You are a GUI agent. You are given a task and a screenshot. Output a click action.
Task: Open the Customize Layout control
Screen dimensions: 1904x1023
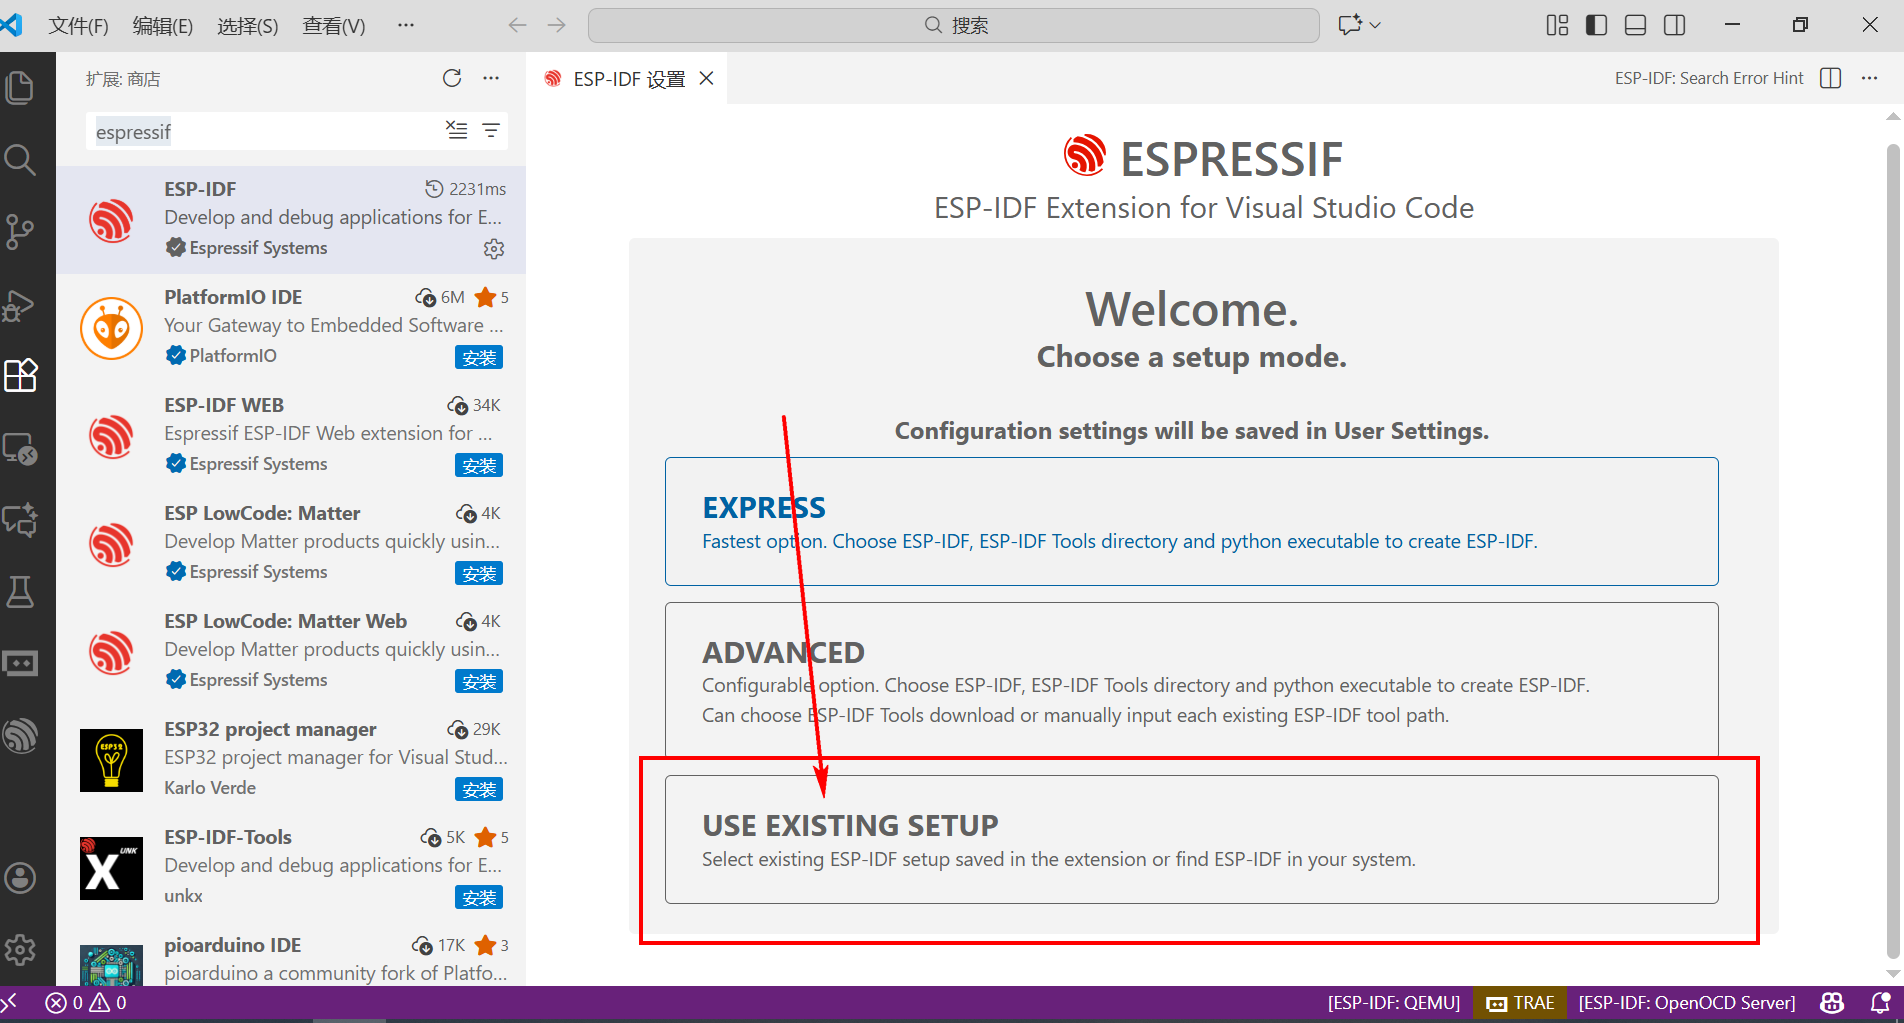[1557, 25]
